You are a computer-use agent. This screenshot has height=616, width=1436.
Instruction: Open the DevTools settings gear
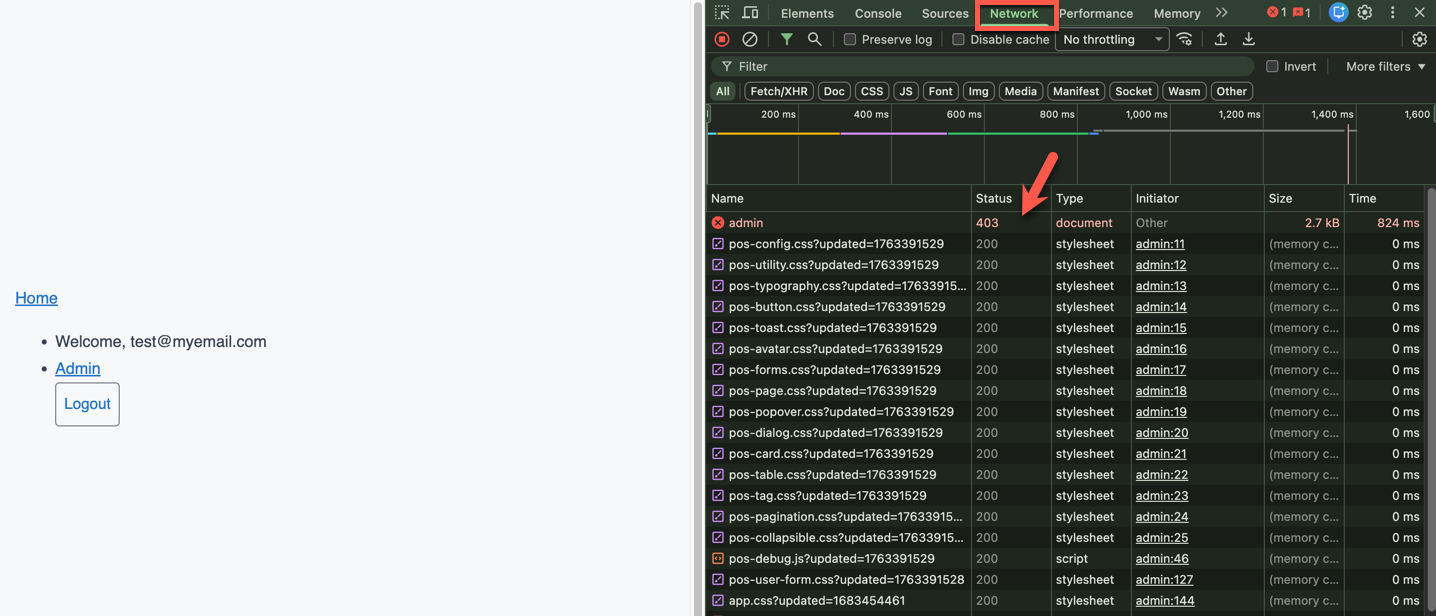tap(1364, 12)
